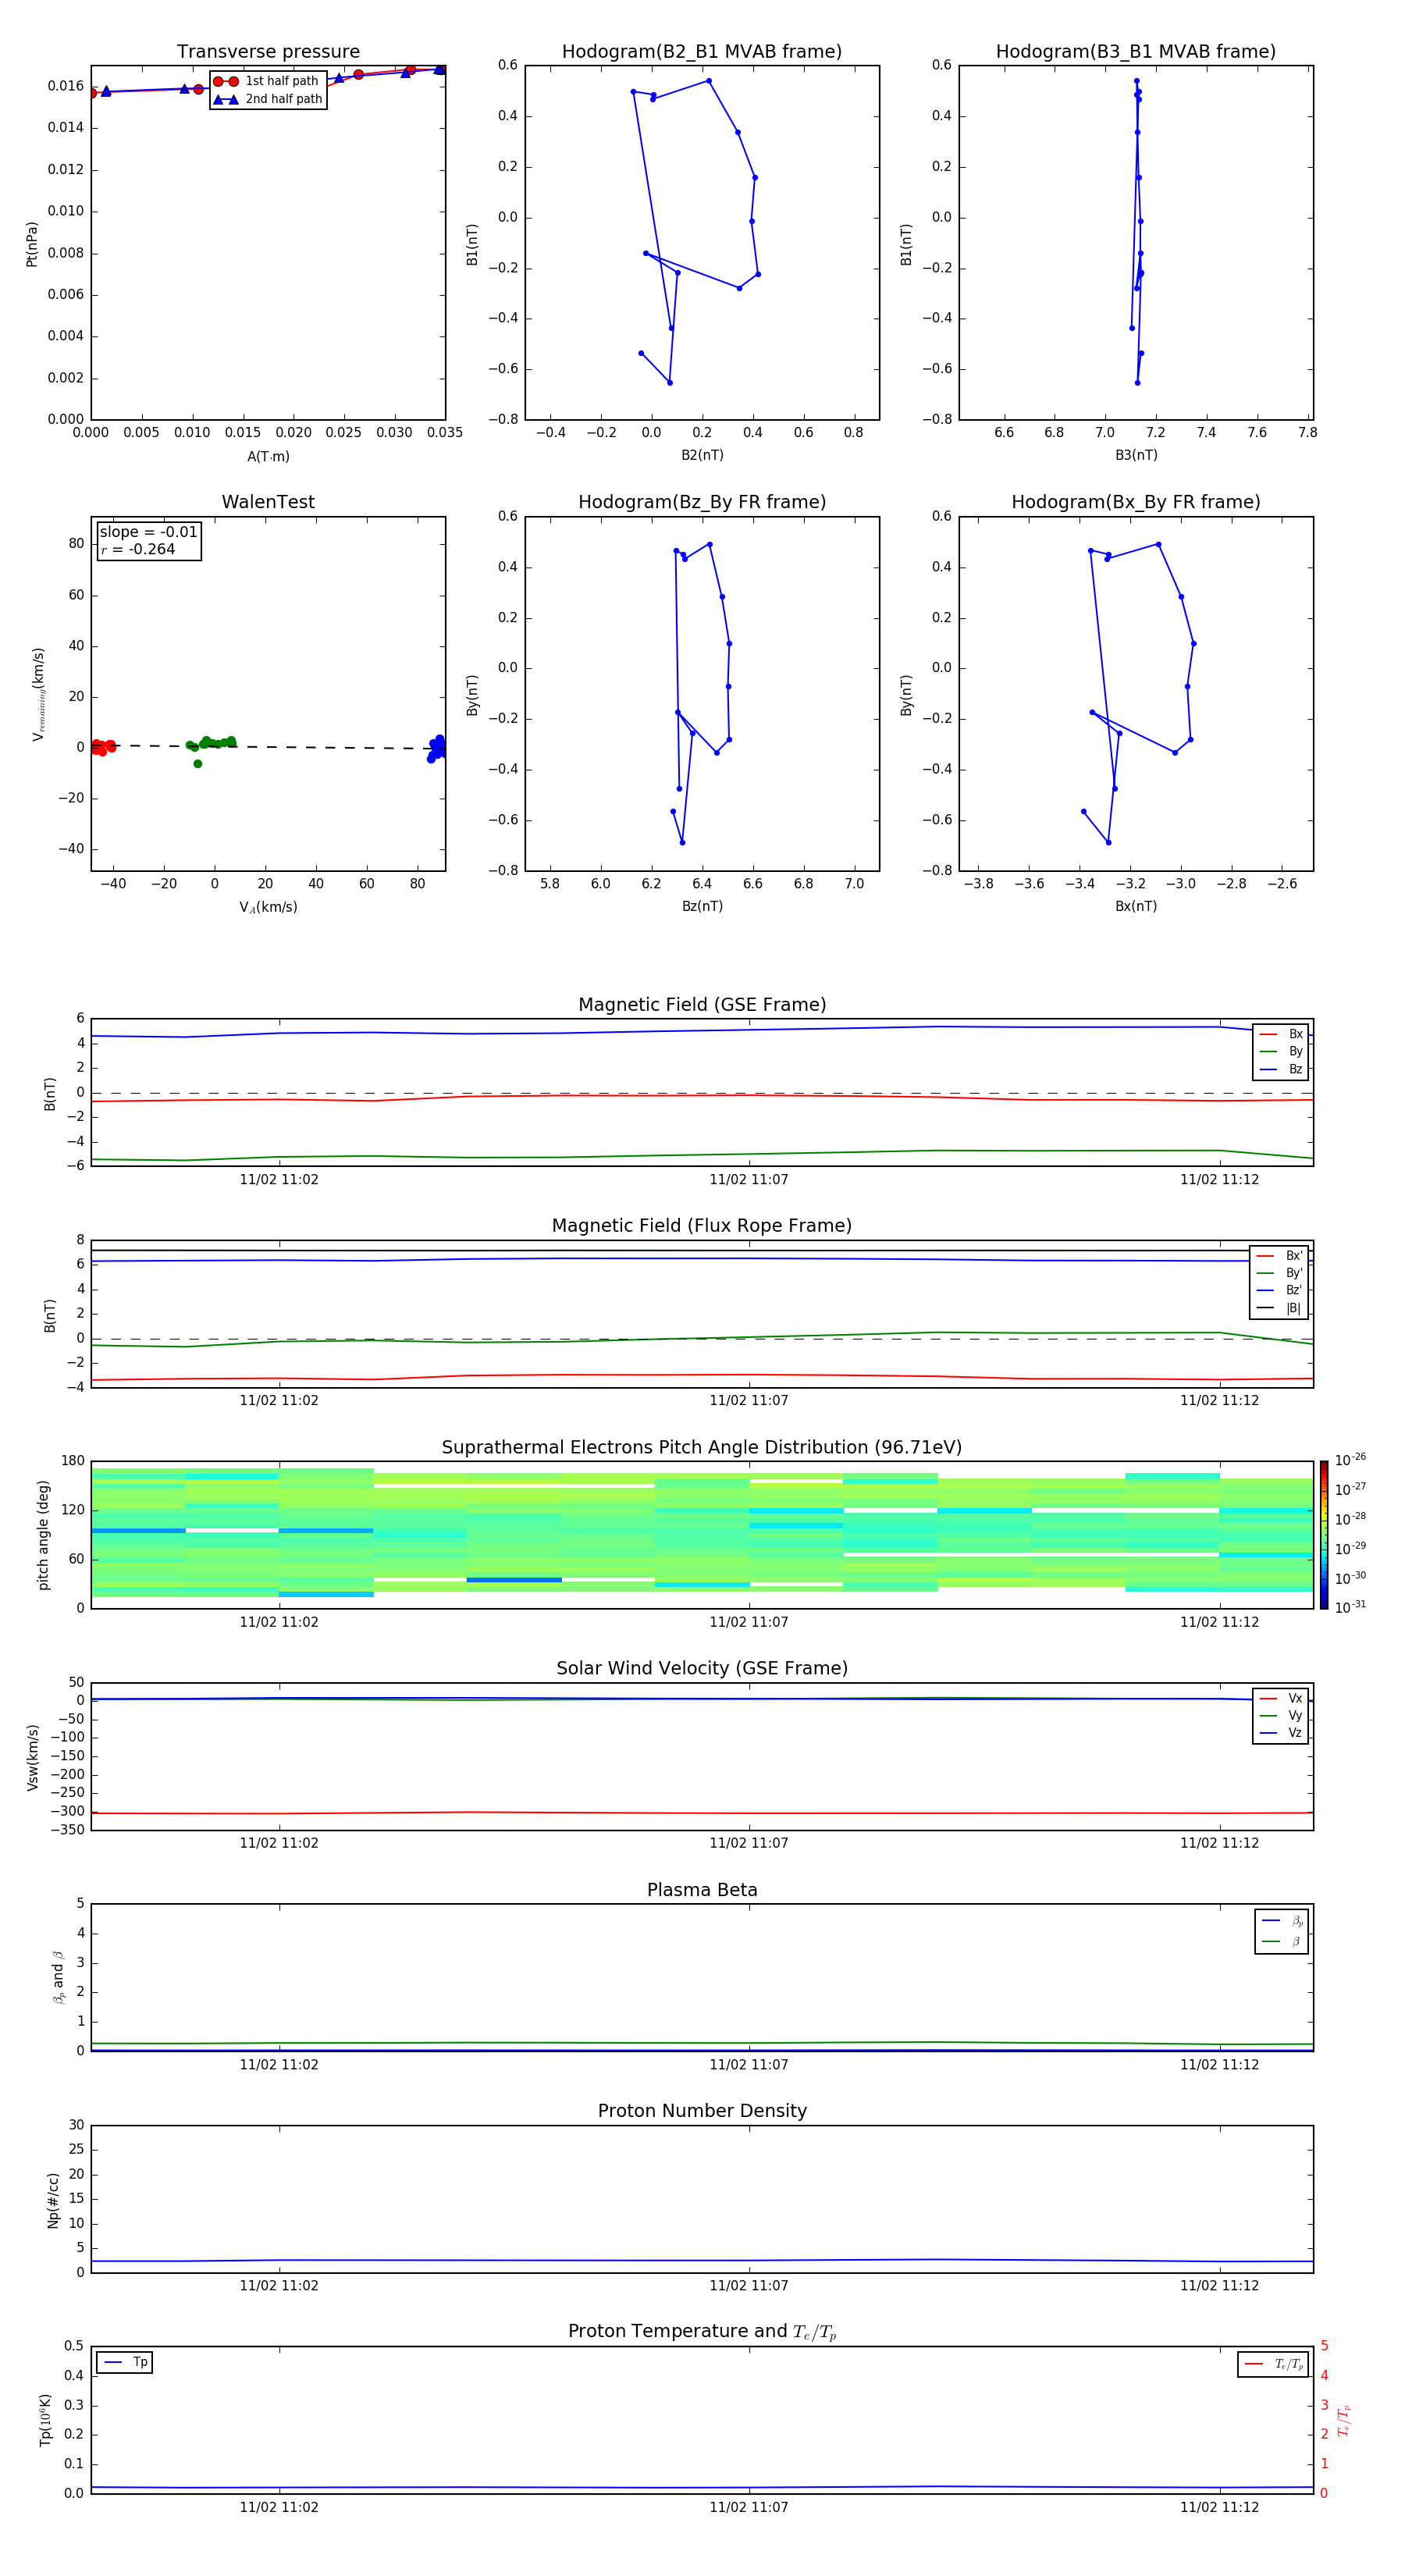Click the 10^-26 colorbar tick label
The image size is (1405, 2576).
click(1350, 1460)
